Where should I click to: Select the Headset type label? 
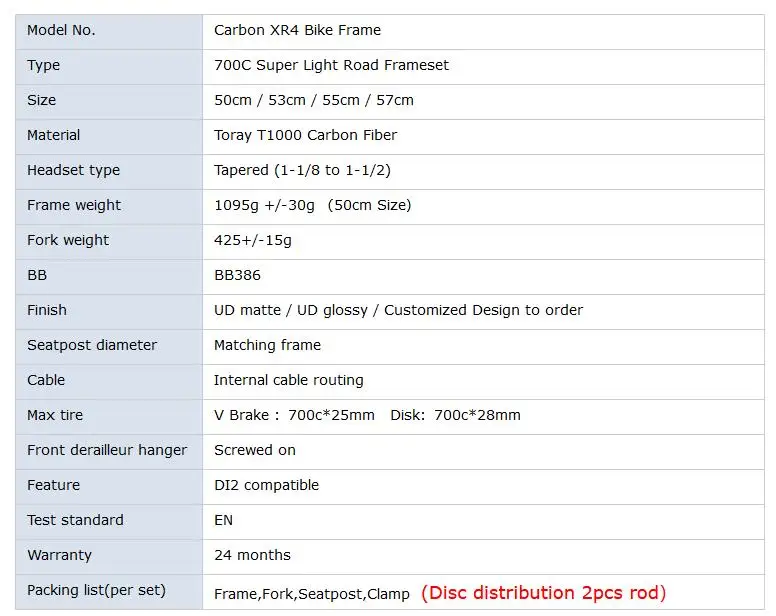pos(74,170)
